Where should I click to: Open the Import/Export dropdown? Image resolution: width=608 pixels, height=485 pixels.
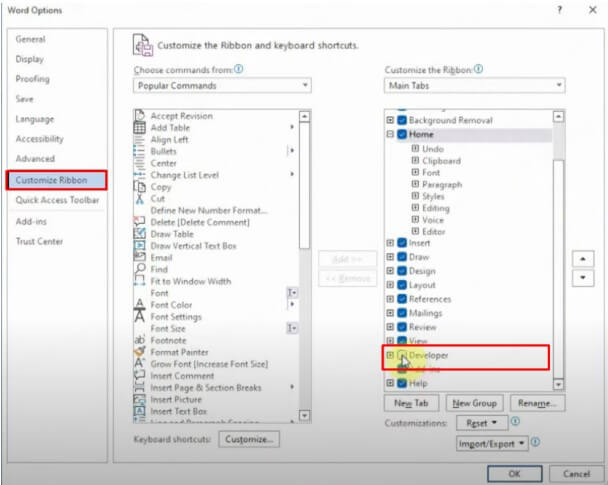[492, 444]
